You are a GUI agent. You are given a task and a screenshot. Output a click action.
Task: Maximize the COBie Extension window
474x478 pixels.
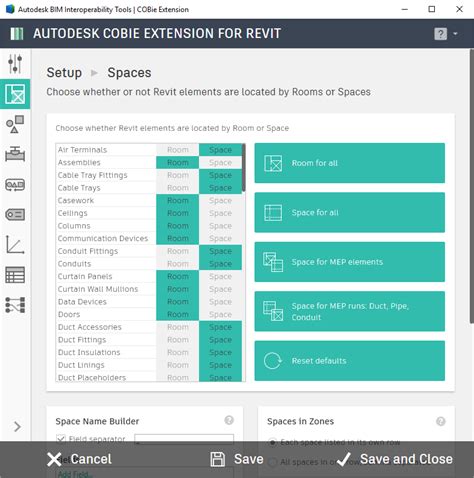432,9
